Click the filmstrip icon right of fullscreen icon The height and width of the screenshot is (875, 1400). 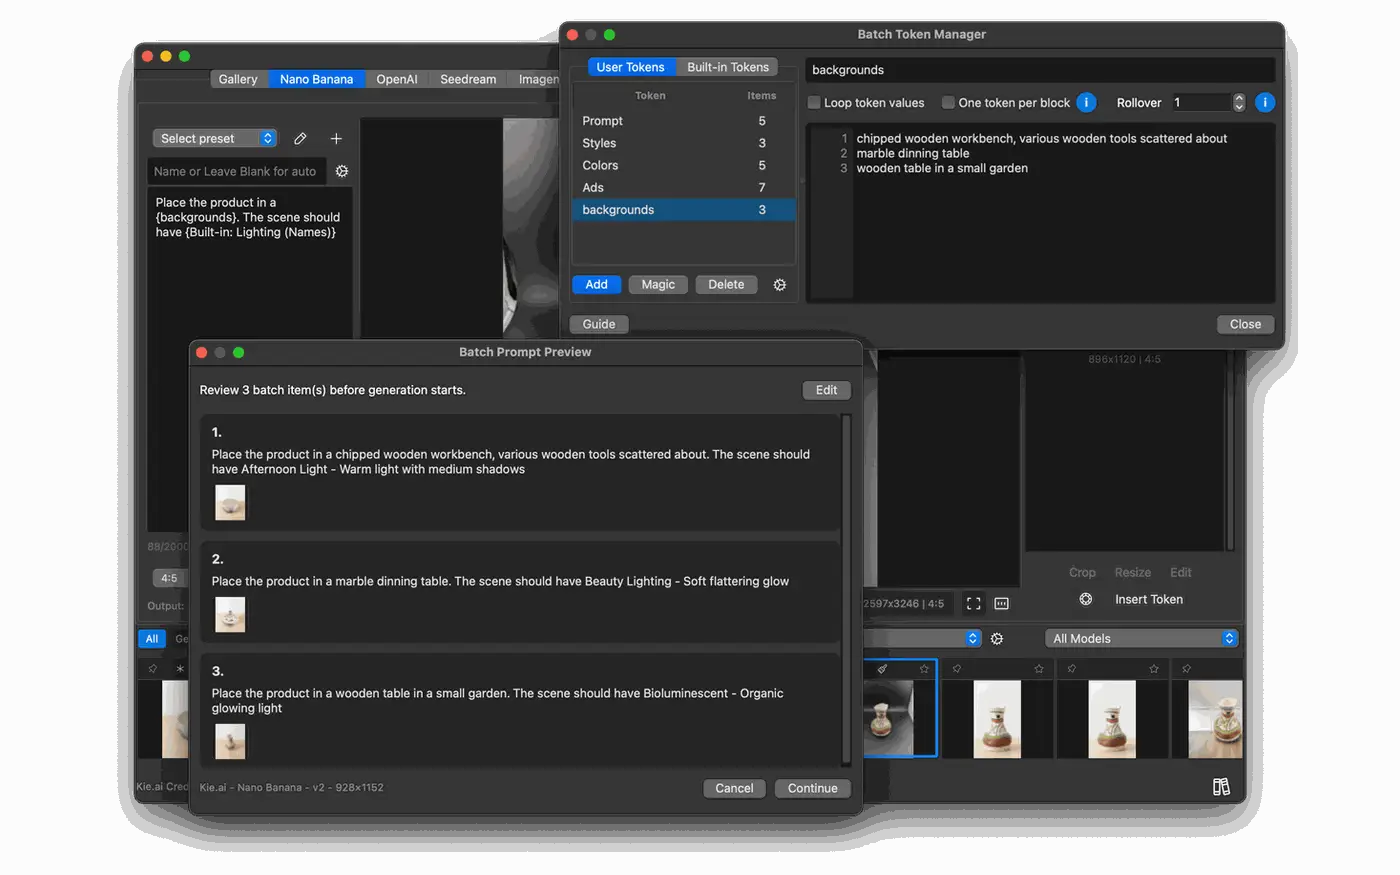pos(1002,604)
